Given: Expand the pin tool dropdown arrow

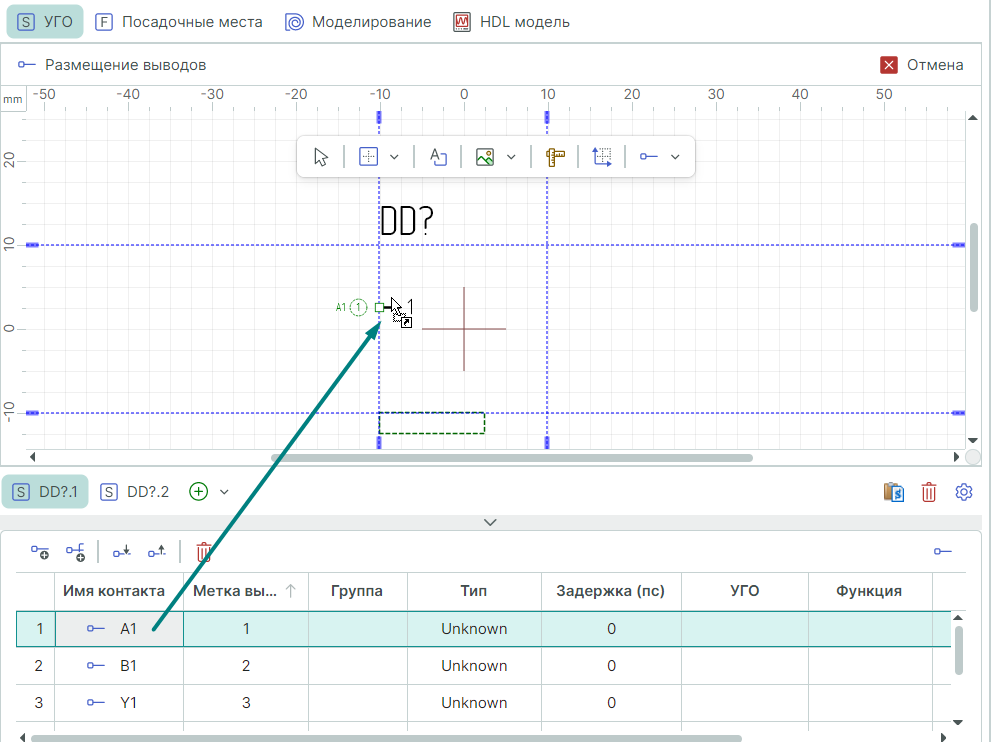Looking at the screenshot, I should (675, 157).
